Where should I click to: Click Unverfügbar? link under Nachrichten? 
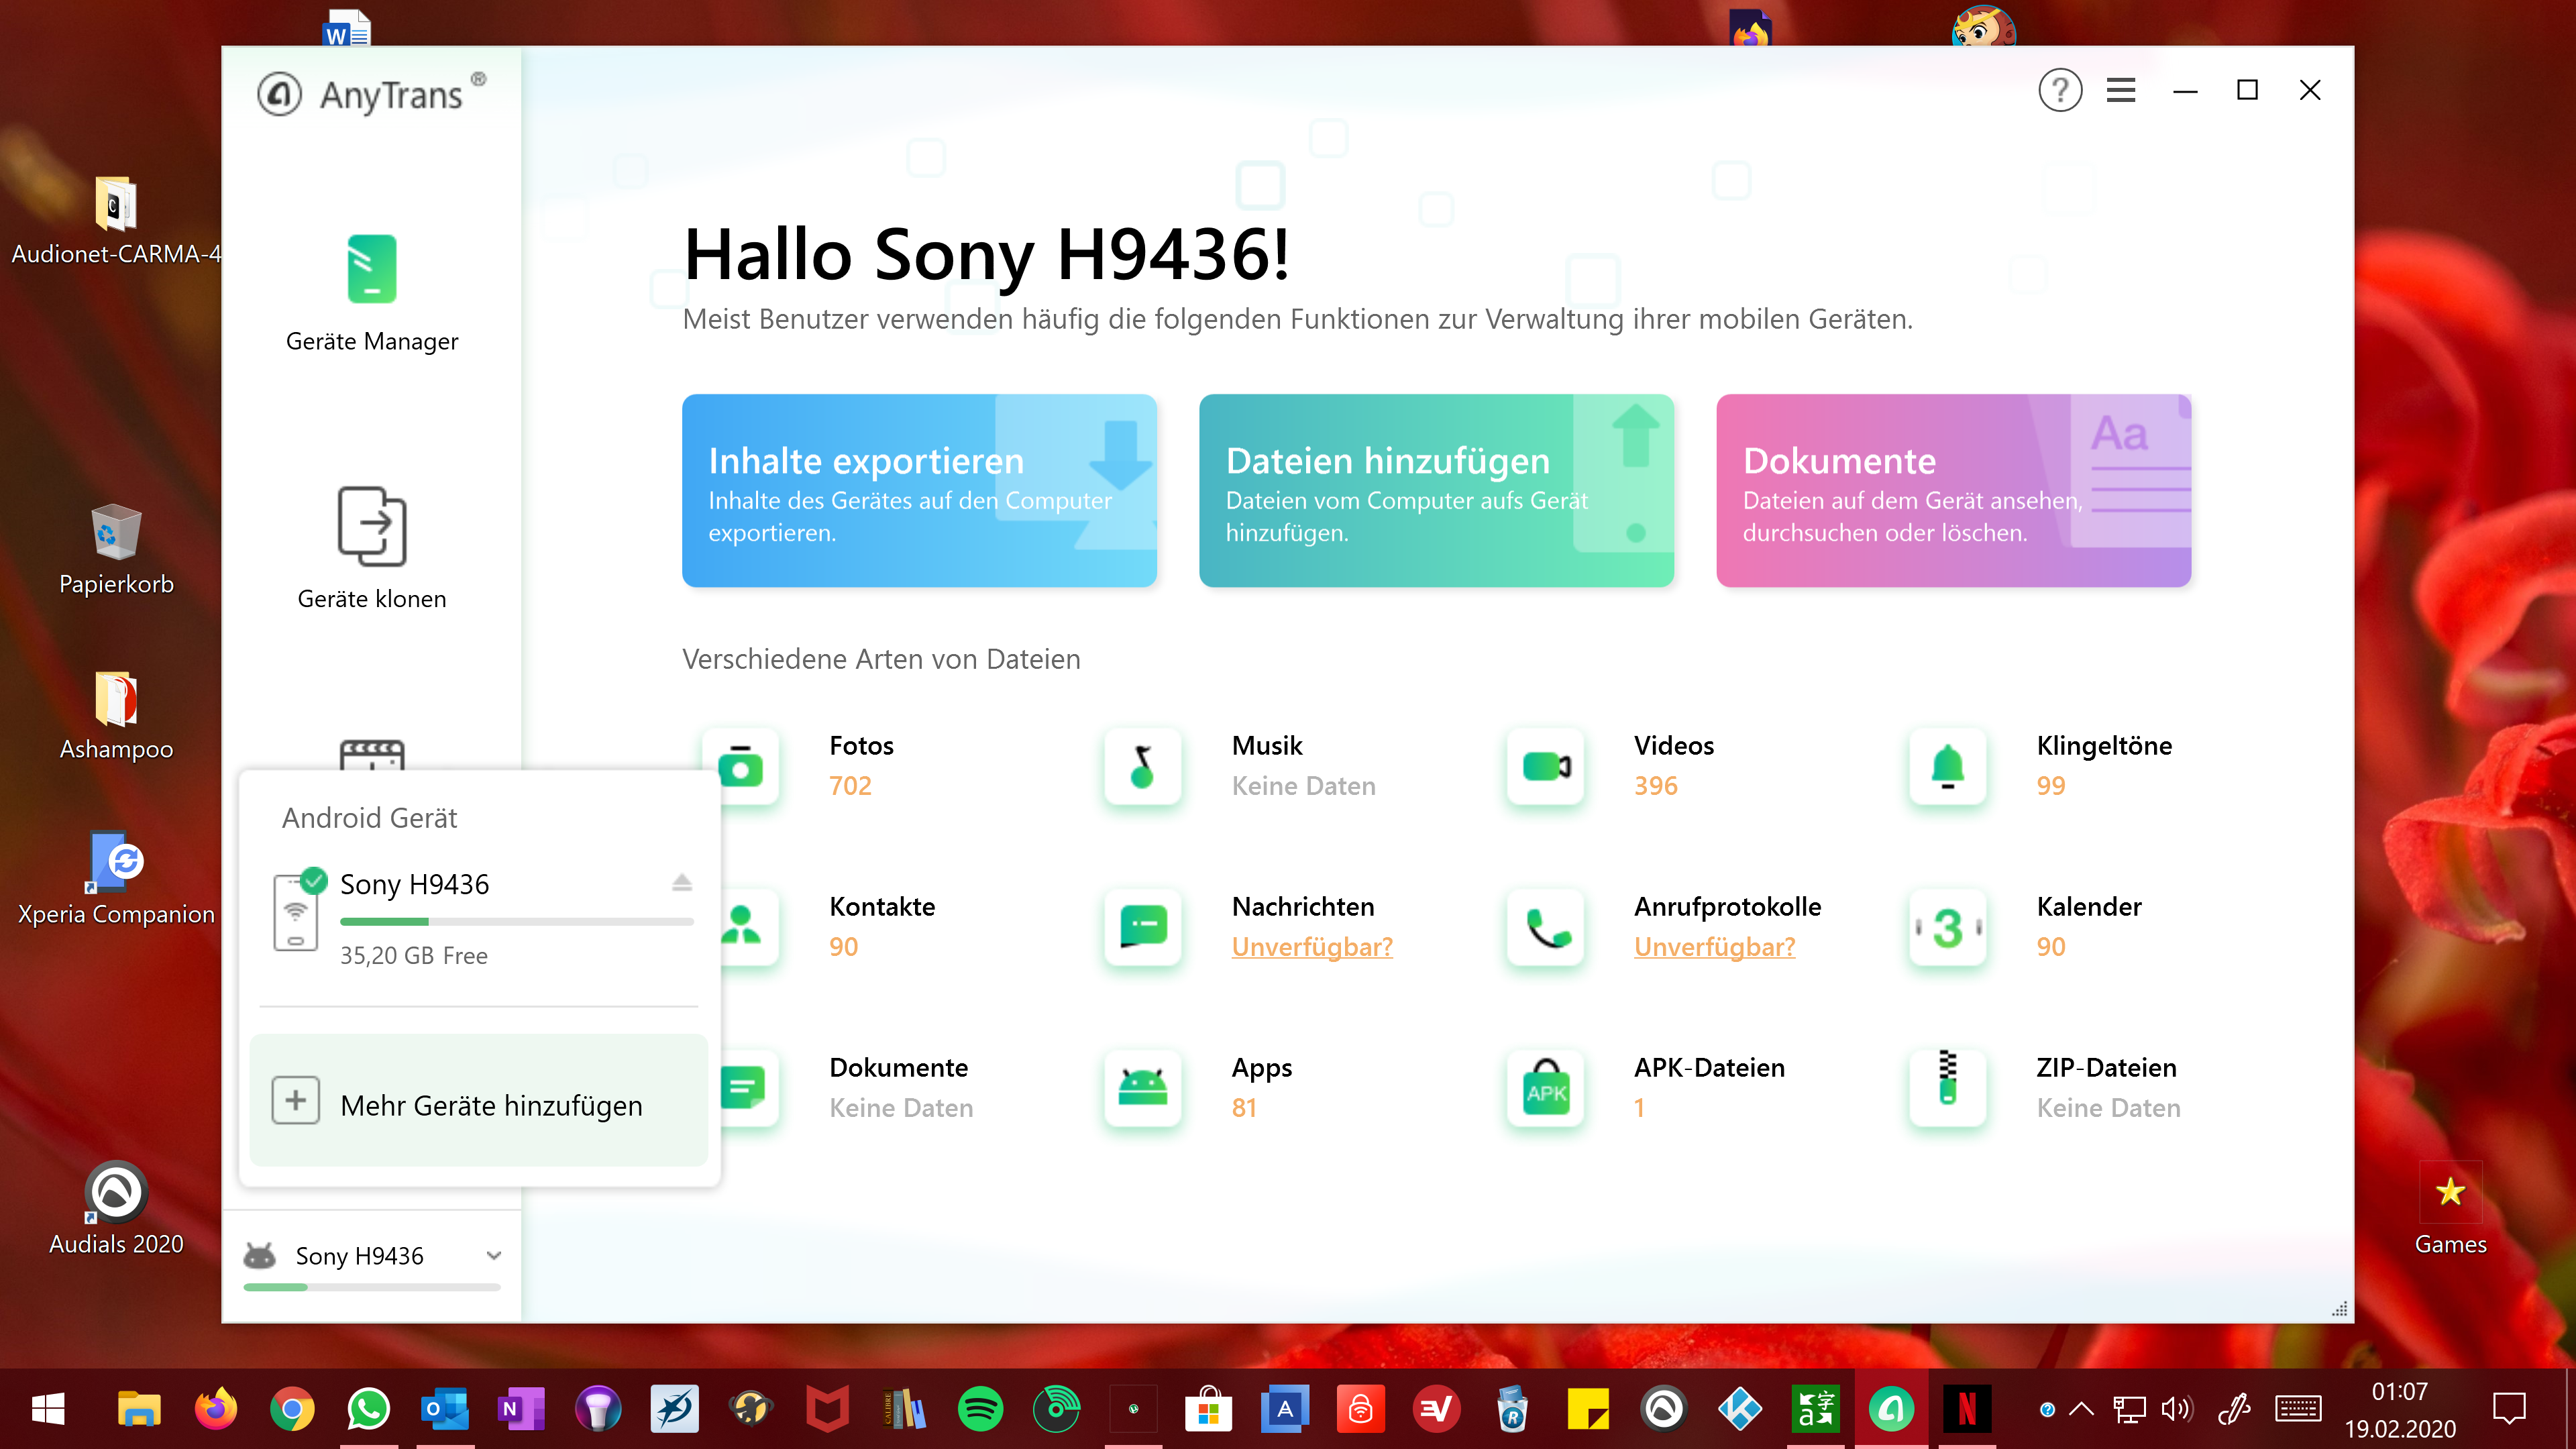(1312, 947)
